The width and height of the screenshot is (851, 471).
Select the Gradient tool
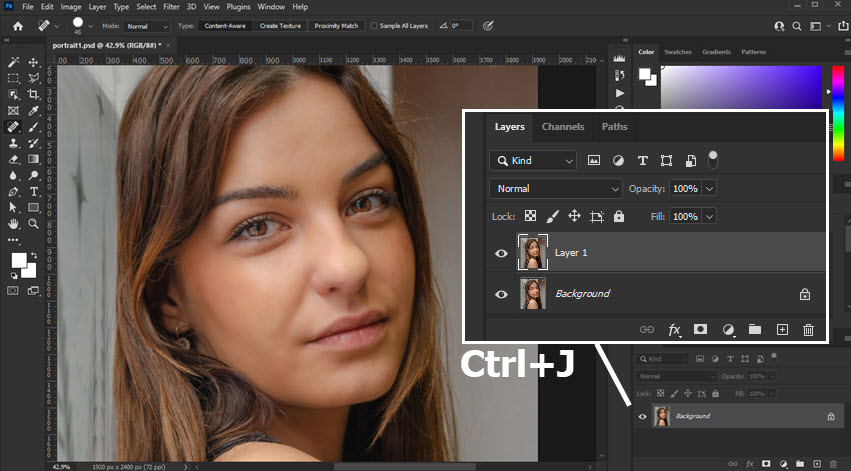(x=34, y=159)
